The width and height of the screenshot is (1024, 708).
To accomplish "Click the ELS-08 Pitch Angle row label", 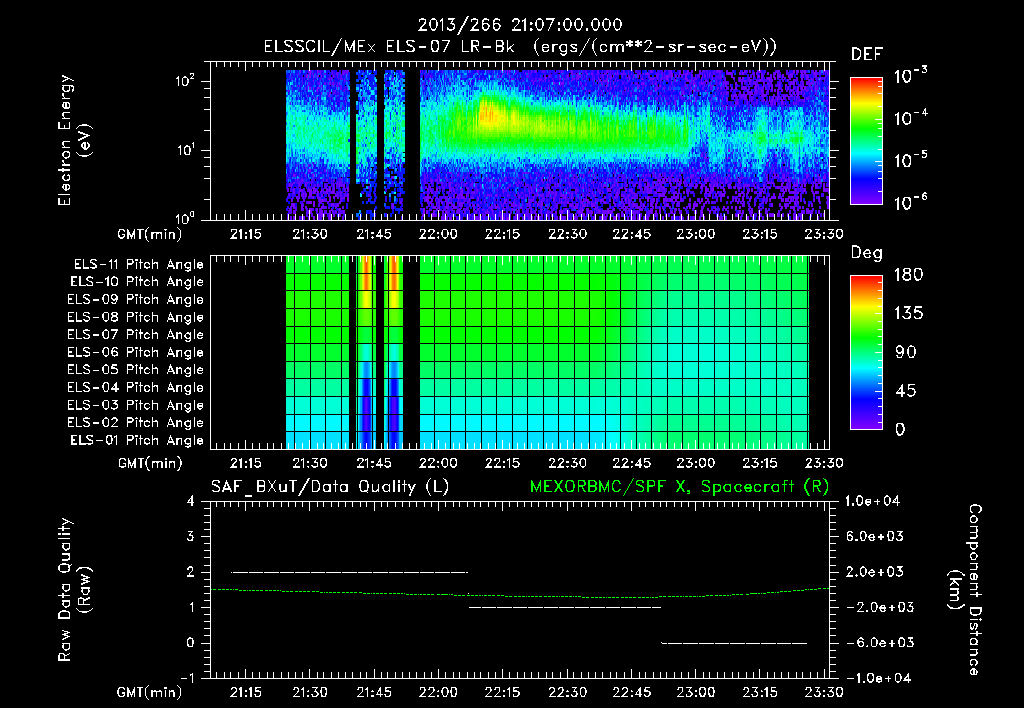I will click(135, 317).
